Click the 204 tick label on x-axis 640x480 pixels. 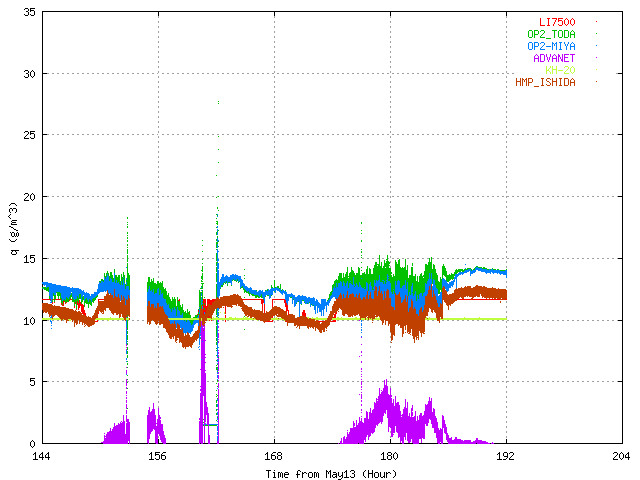621,456
